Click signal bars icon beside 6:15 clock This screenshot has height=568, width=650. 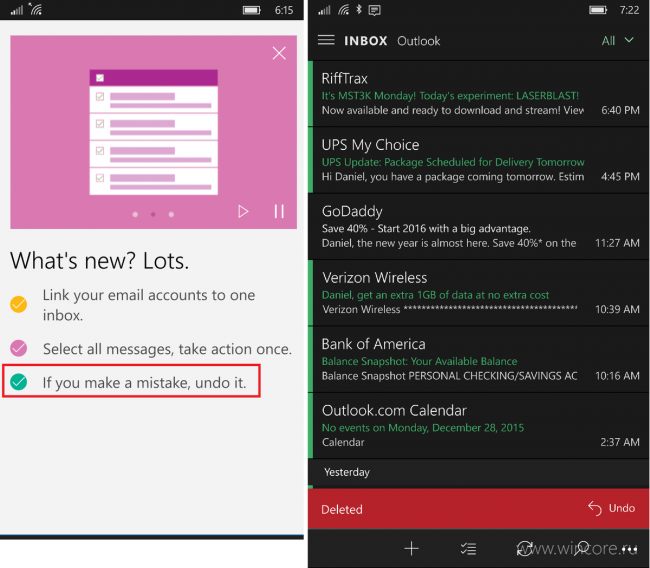click(17, 10)
